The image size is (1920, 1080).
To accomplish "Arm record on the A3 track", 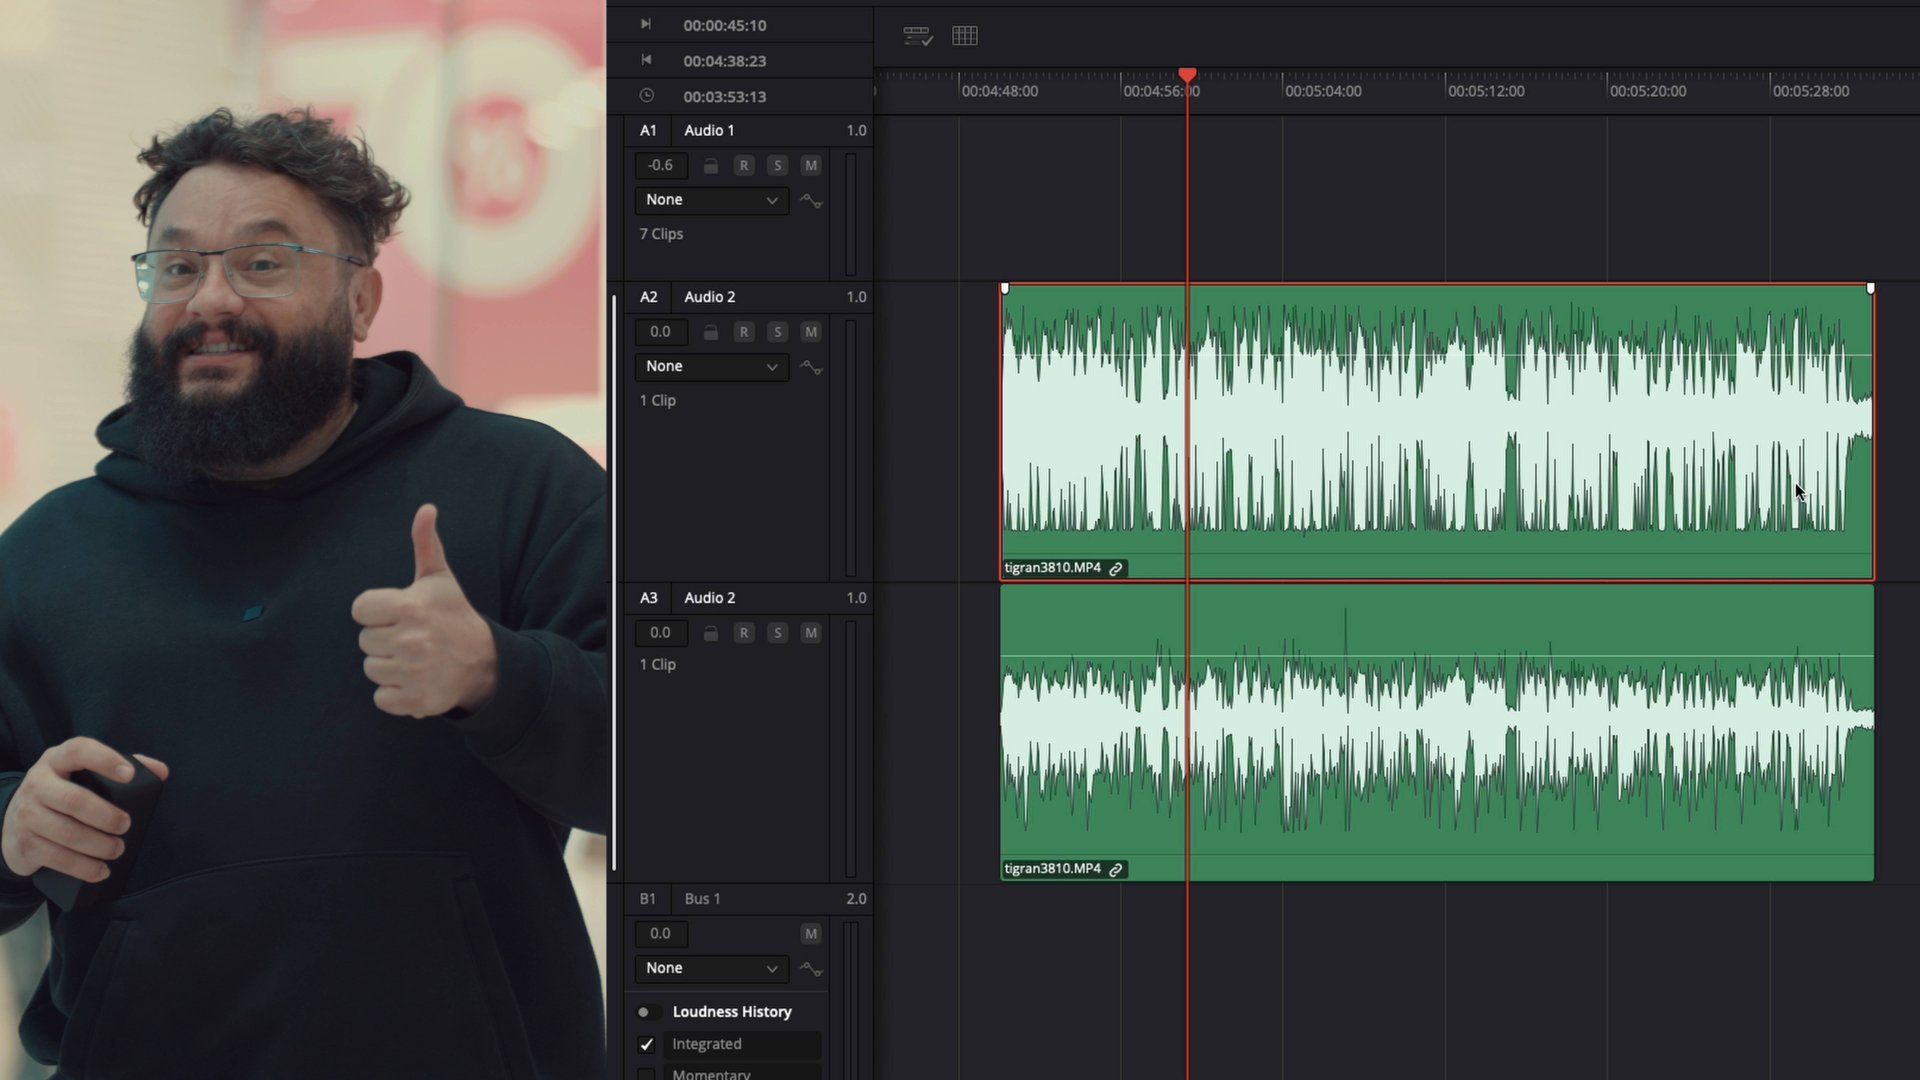I will pyautogui.click(x=743, y=633).
